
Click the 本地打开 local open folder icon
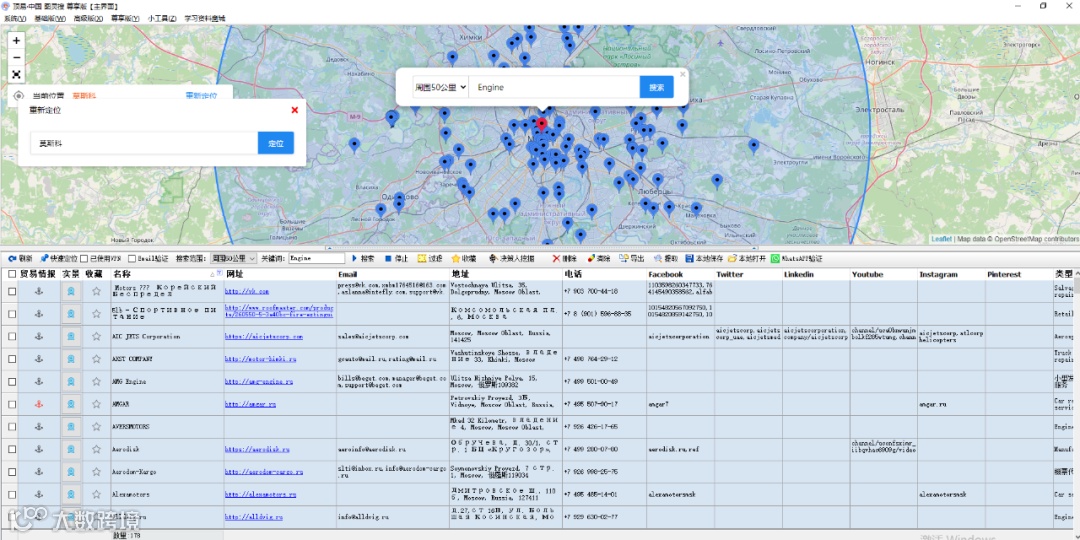(732, 258)
